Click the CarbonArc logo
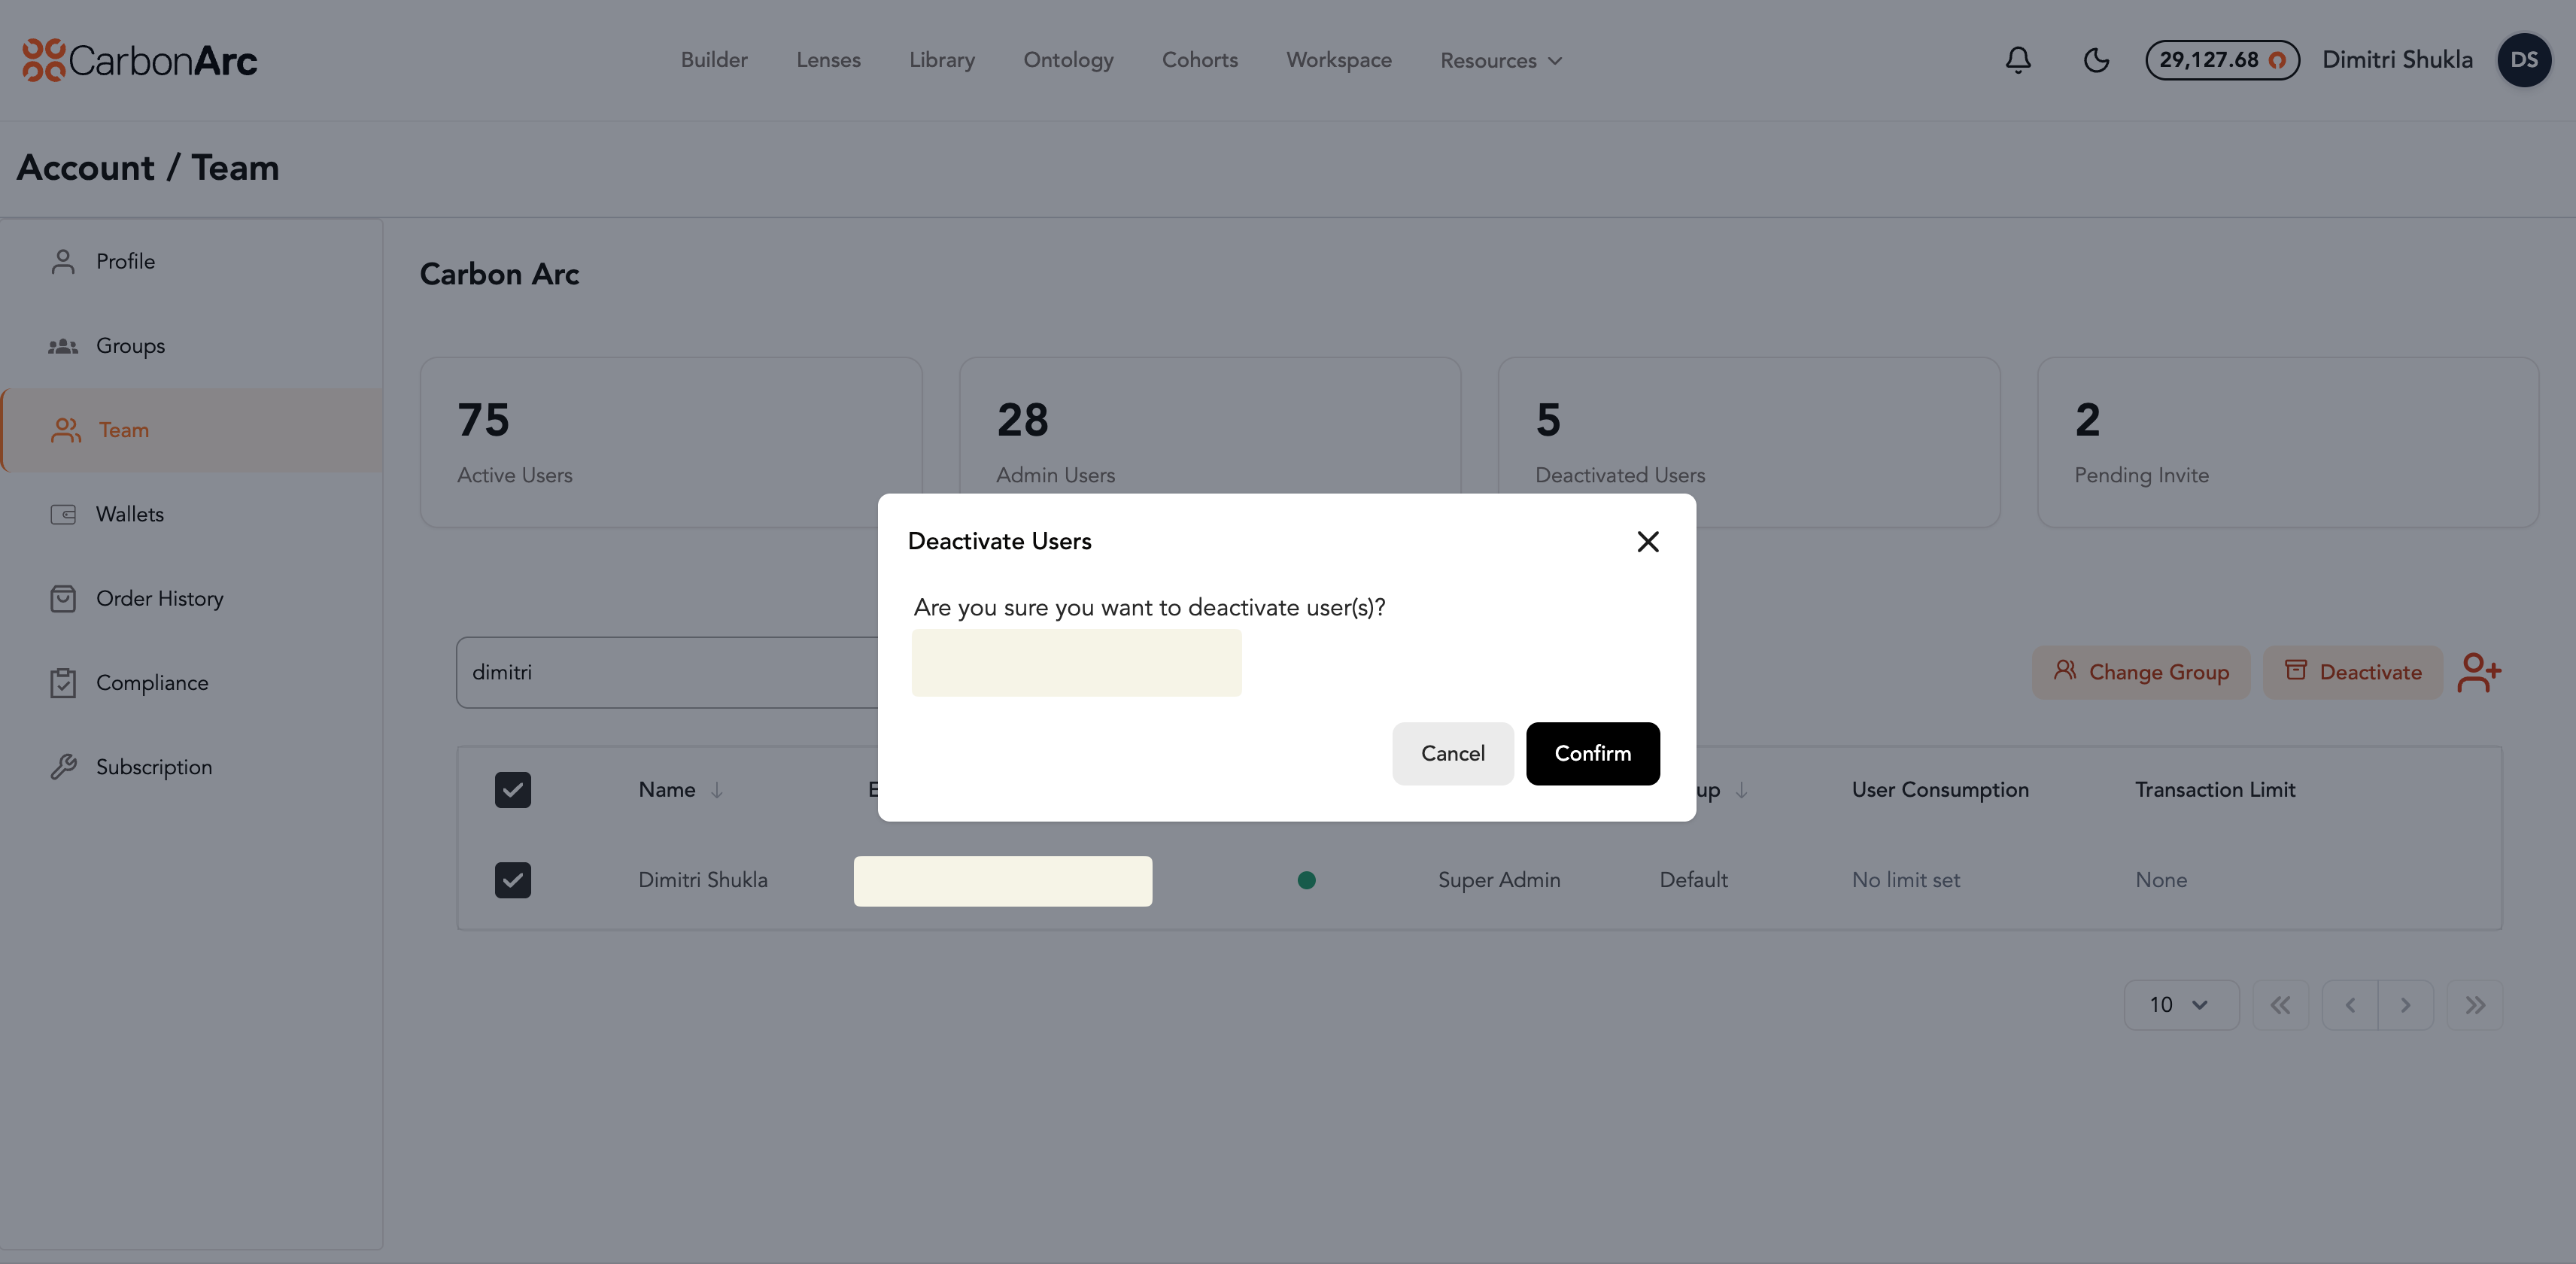This screenshot has width=2576, height=1264. point(140,60)
